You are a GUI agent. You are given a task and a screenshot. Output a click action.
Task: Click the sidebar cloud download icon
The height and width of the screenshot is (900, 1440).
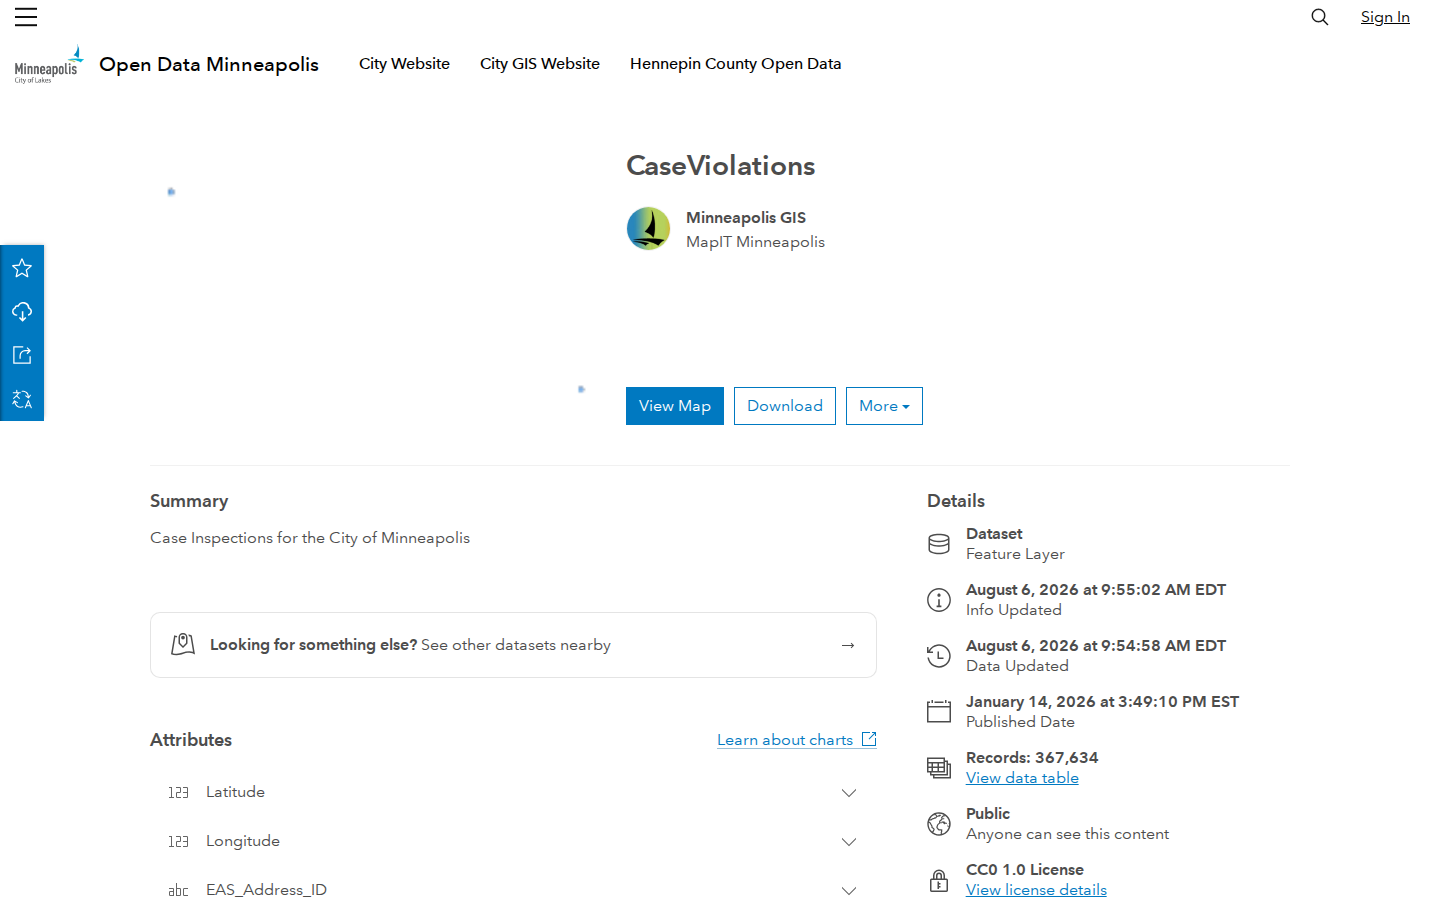click(x=22, y=312)
